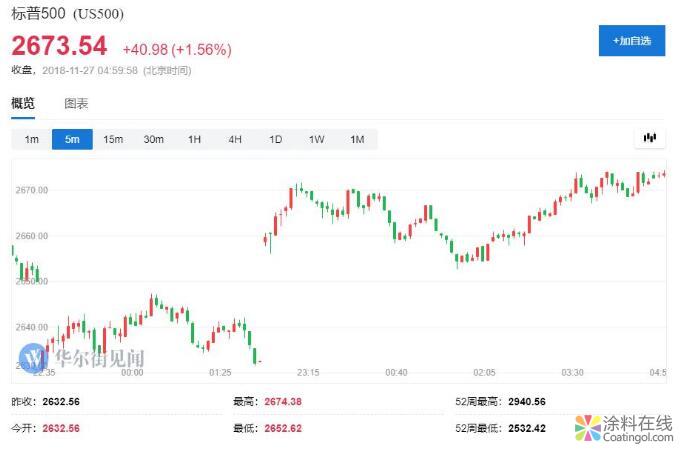Show the 1M monthly chart
This screenshot has height=455, width=685.
[356, 140]
